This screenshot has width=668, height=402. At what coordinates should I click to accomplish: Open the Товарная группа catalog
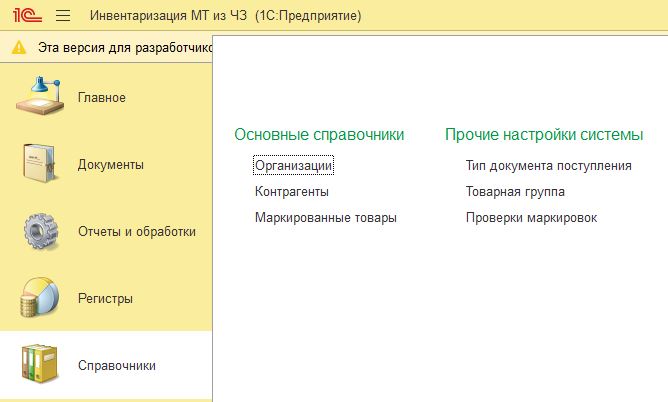tap(515, 192)
